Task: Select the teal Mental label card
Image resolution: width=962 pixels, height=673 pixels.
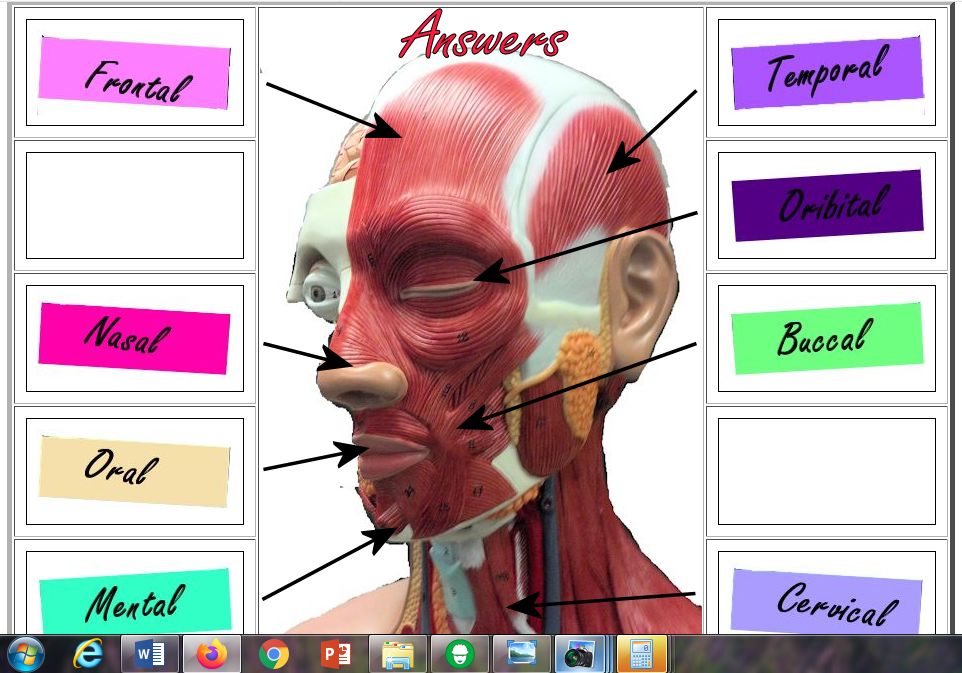Action: click(135, 600)
